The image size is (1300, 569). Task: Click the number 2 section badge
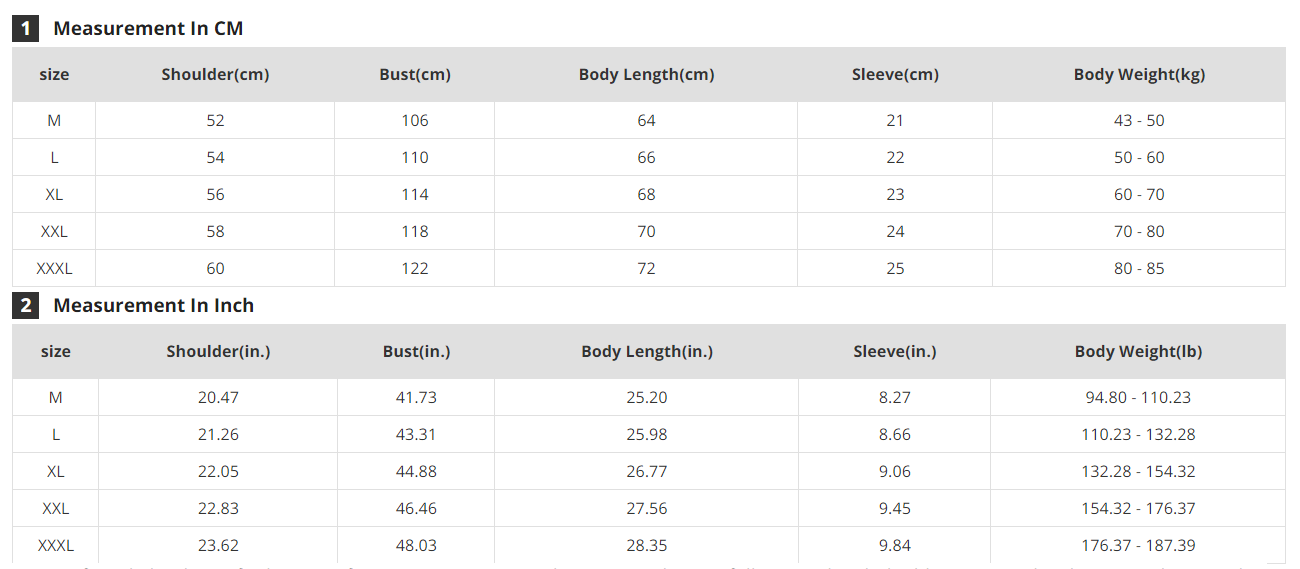click(25, 305)
